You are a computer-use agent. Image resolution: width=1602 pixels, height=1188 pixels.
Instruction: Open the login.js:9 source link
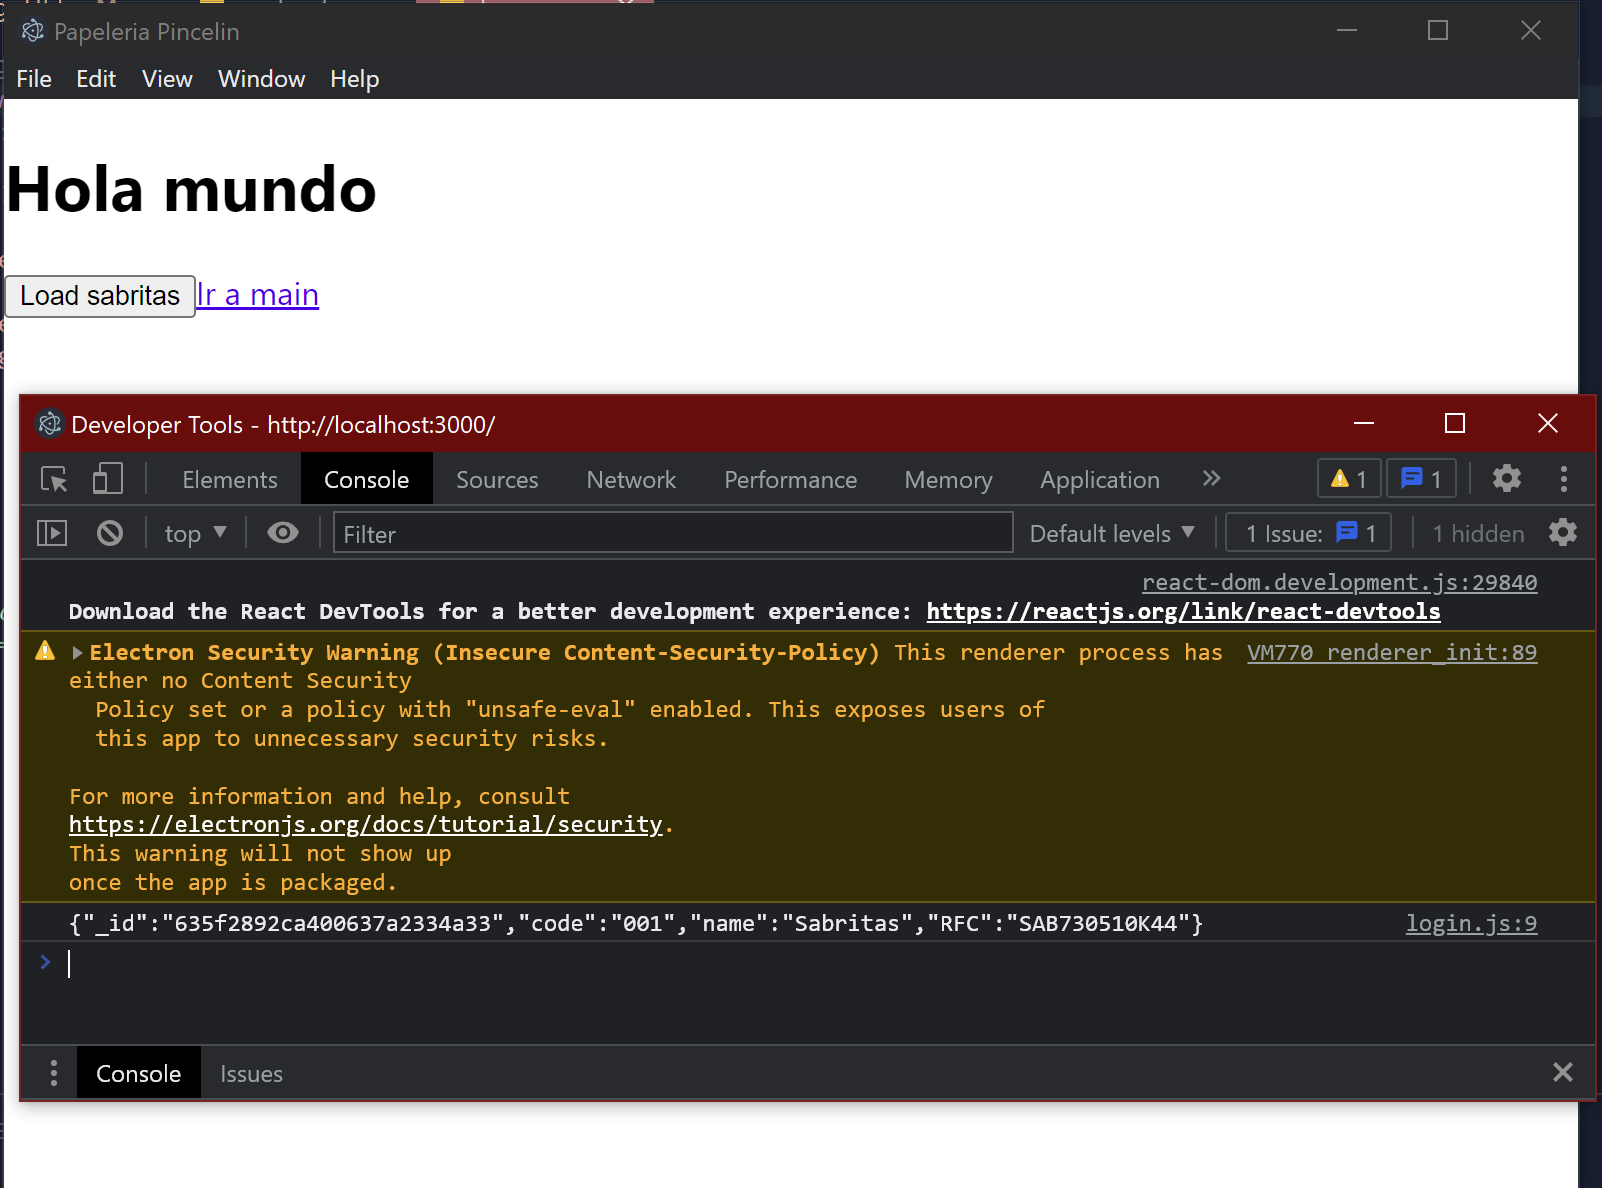(x=1471, y=923)
